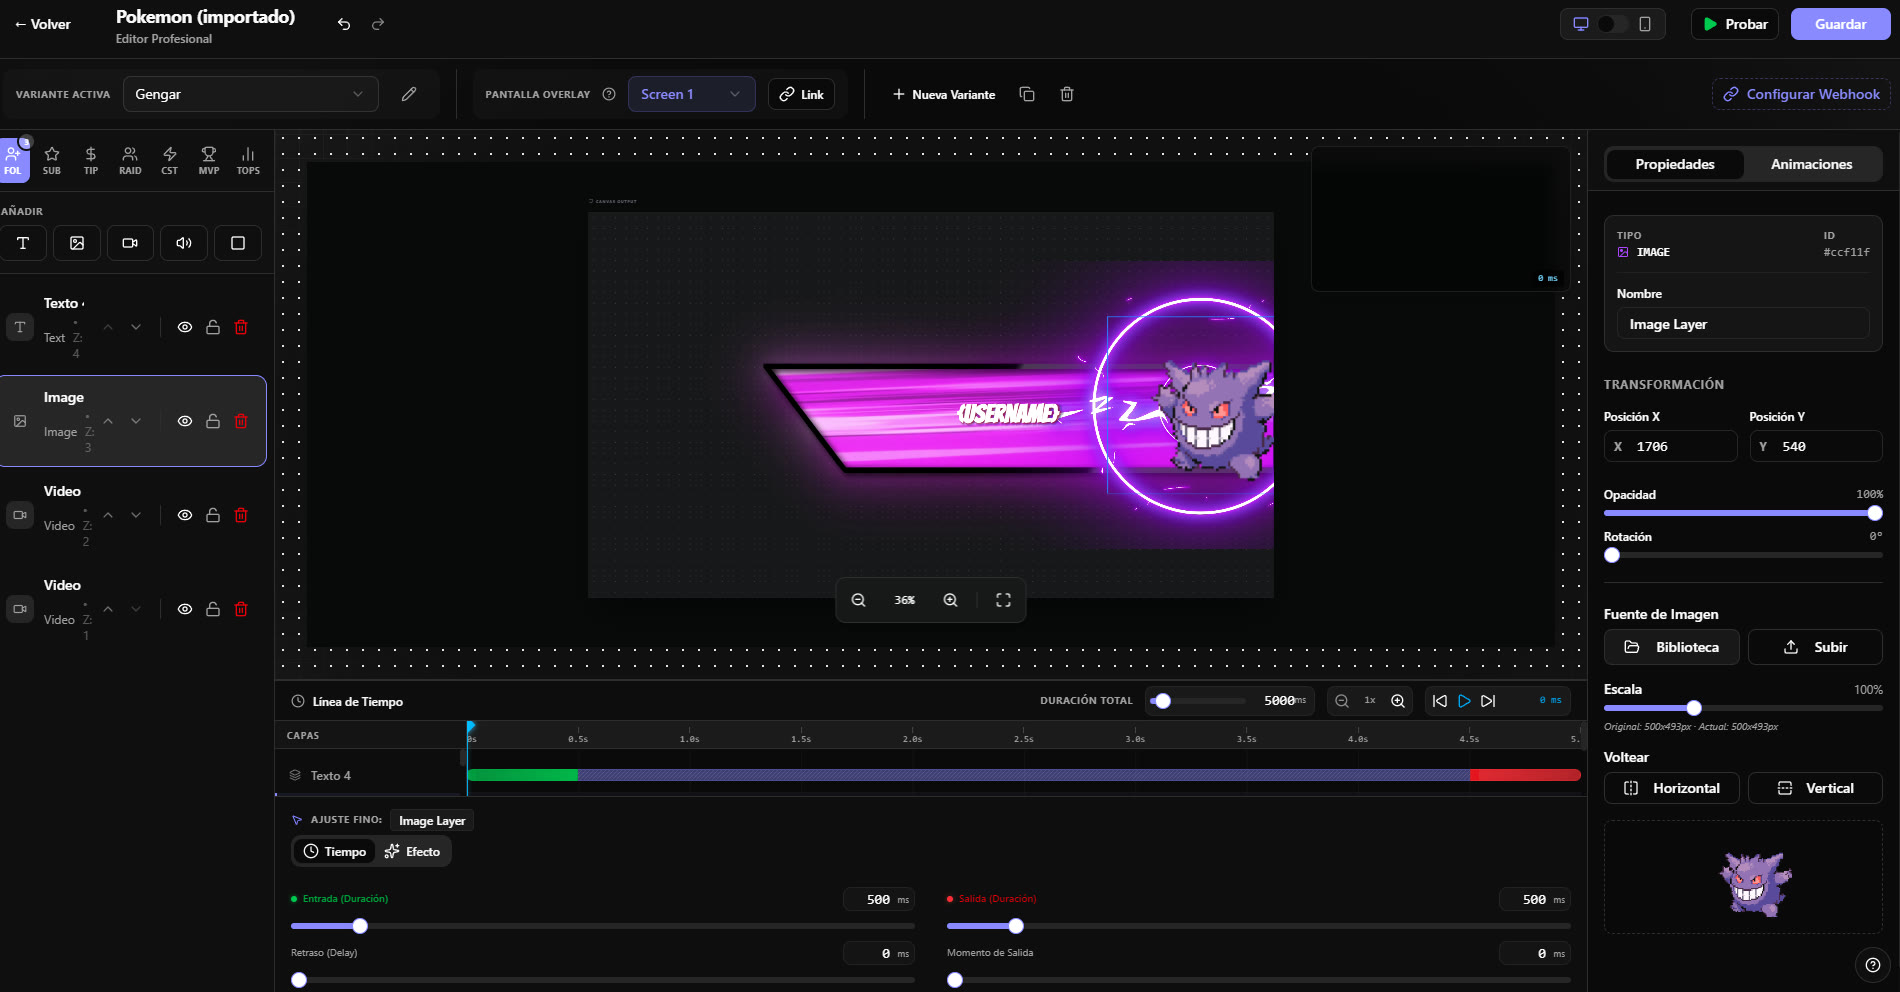Lock the Image layer
The image size is (1900, 992).
pyautogui.click(x=213, y=421)
